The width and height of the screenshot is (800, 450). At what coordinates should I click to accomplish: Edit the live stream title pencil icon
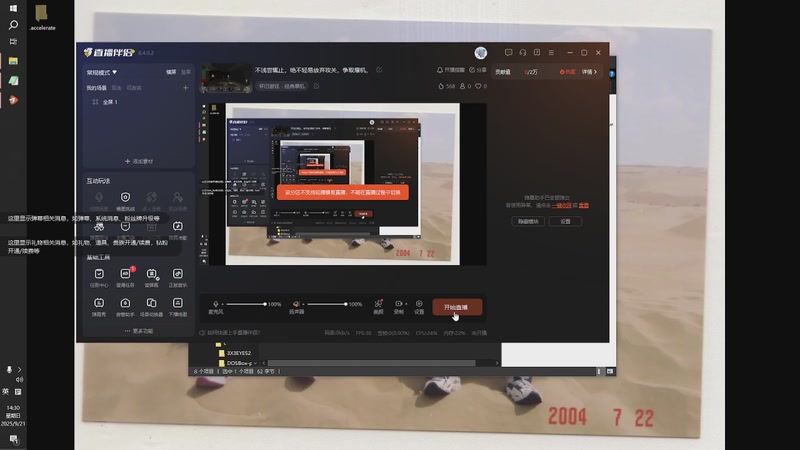coord(379,70)
